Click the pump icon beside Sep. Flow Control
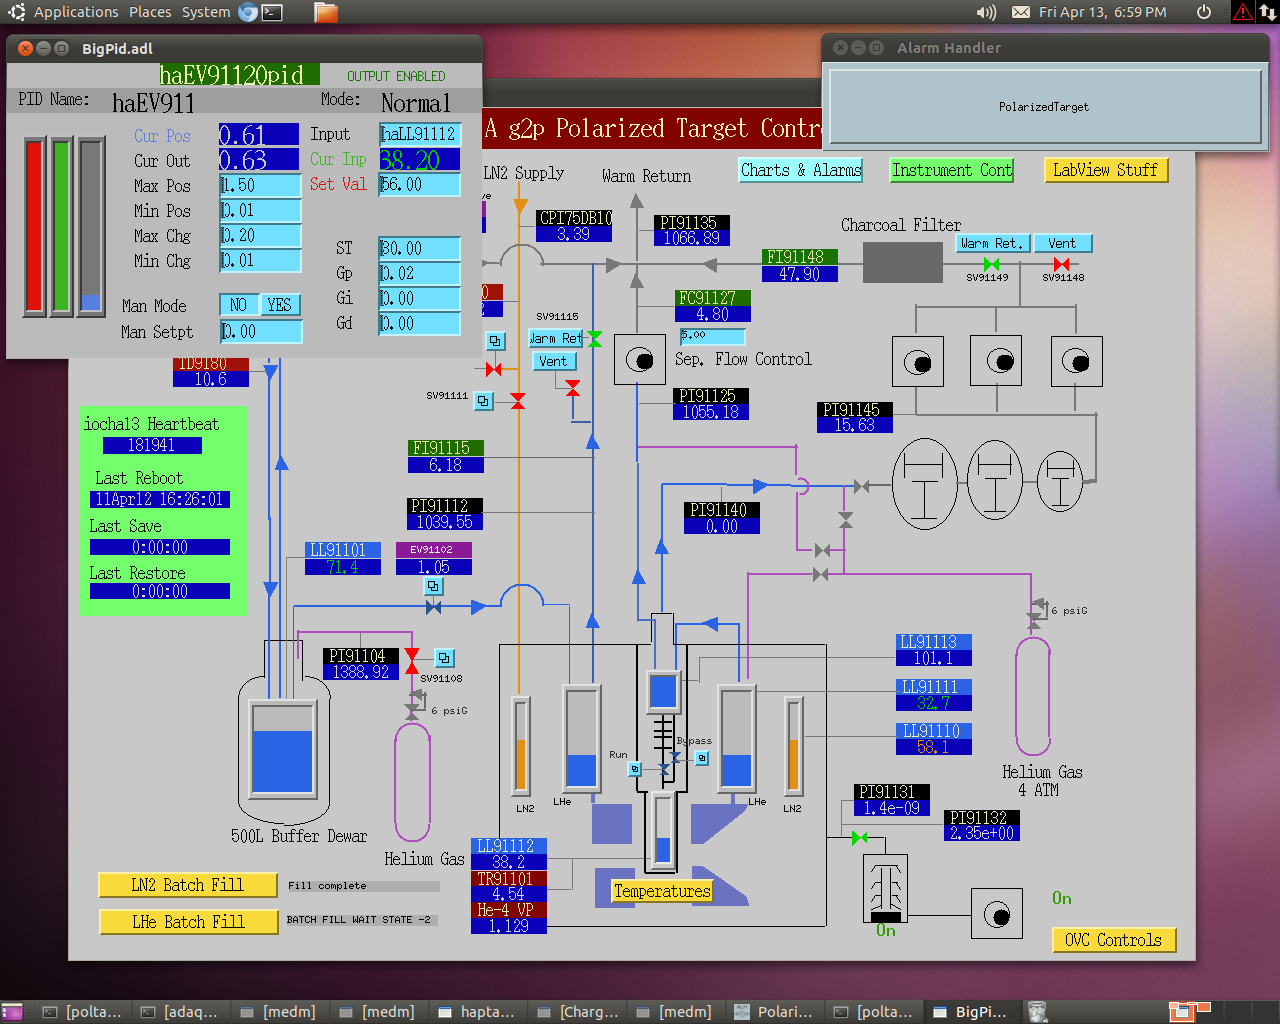Image resolution: width=1280 pixels, height=1024 pixels. coord(640,360)
